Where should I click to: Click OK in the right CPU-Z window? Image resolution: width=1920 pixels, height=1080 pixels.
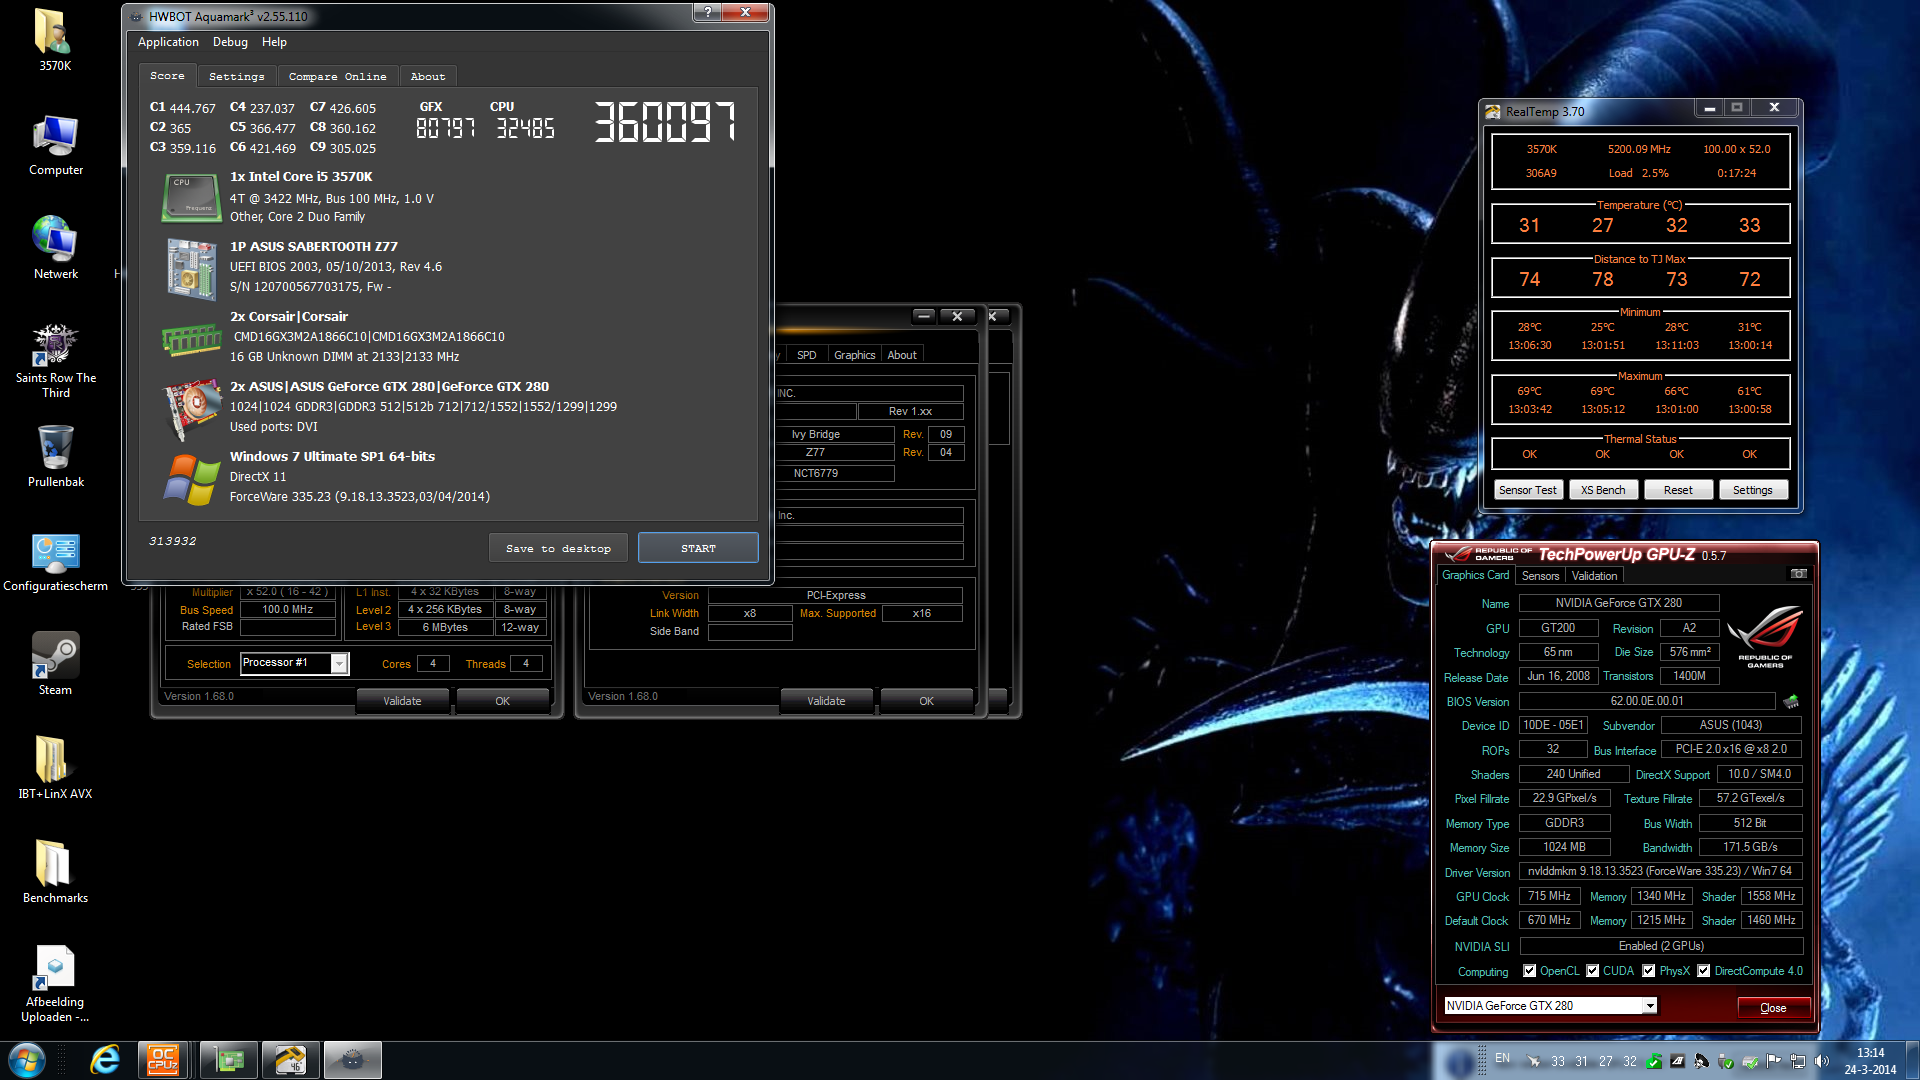coord(926,701)
